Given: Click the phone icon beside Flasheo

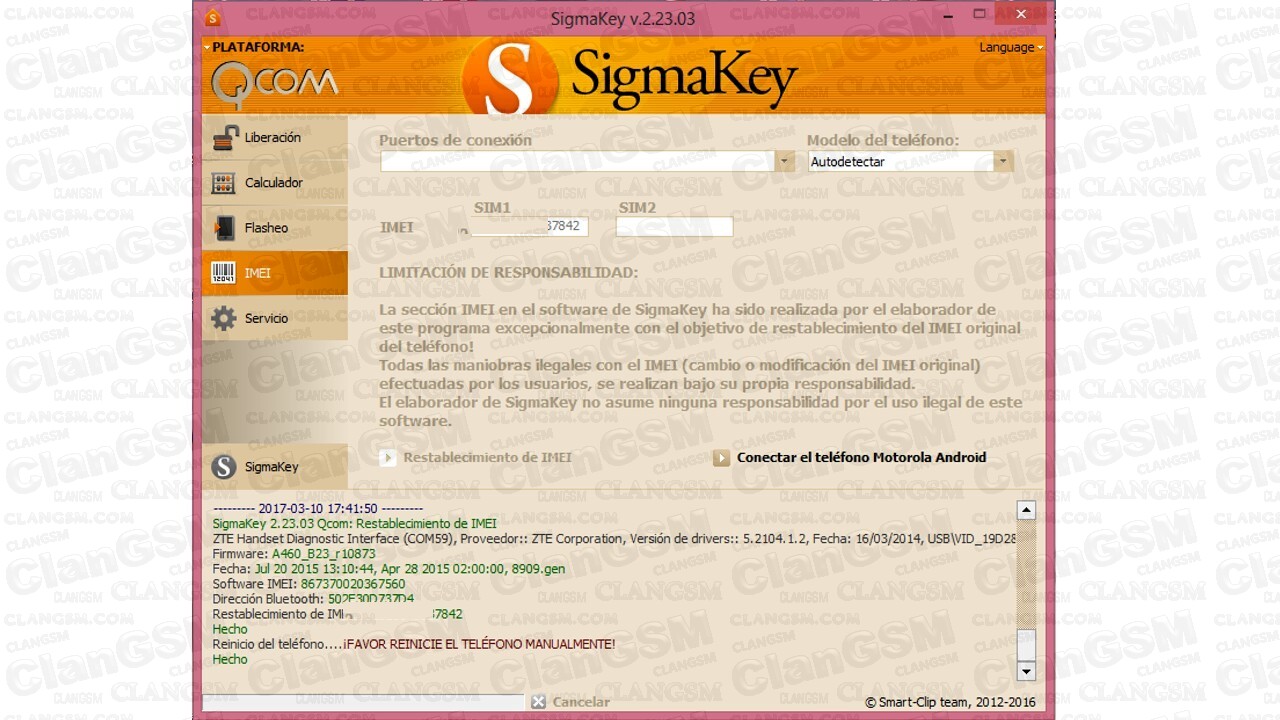Looking at the screenshot, I should pos(225,228).
